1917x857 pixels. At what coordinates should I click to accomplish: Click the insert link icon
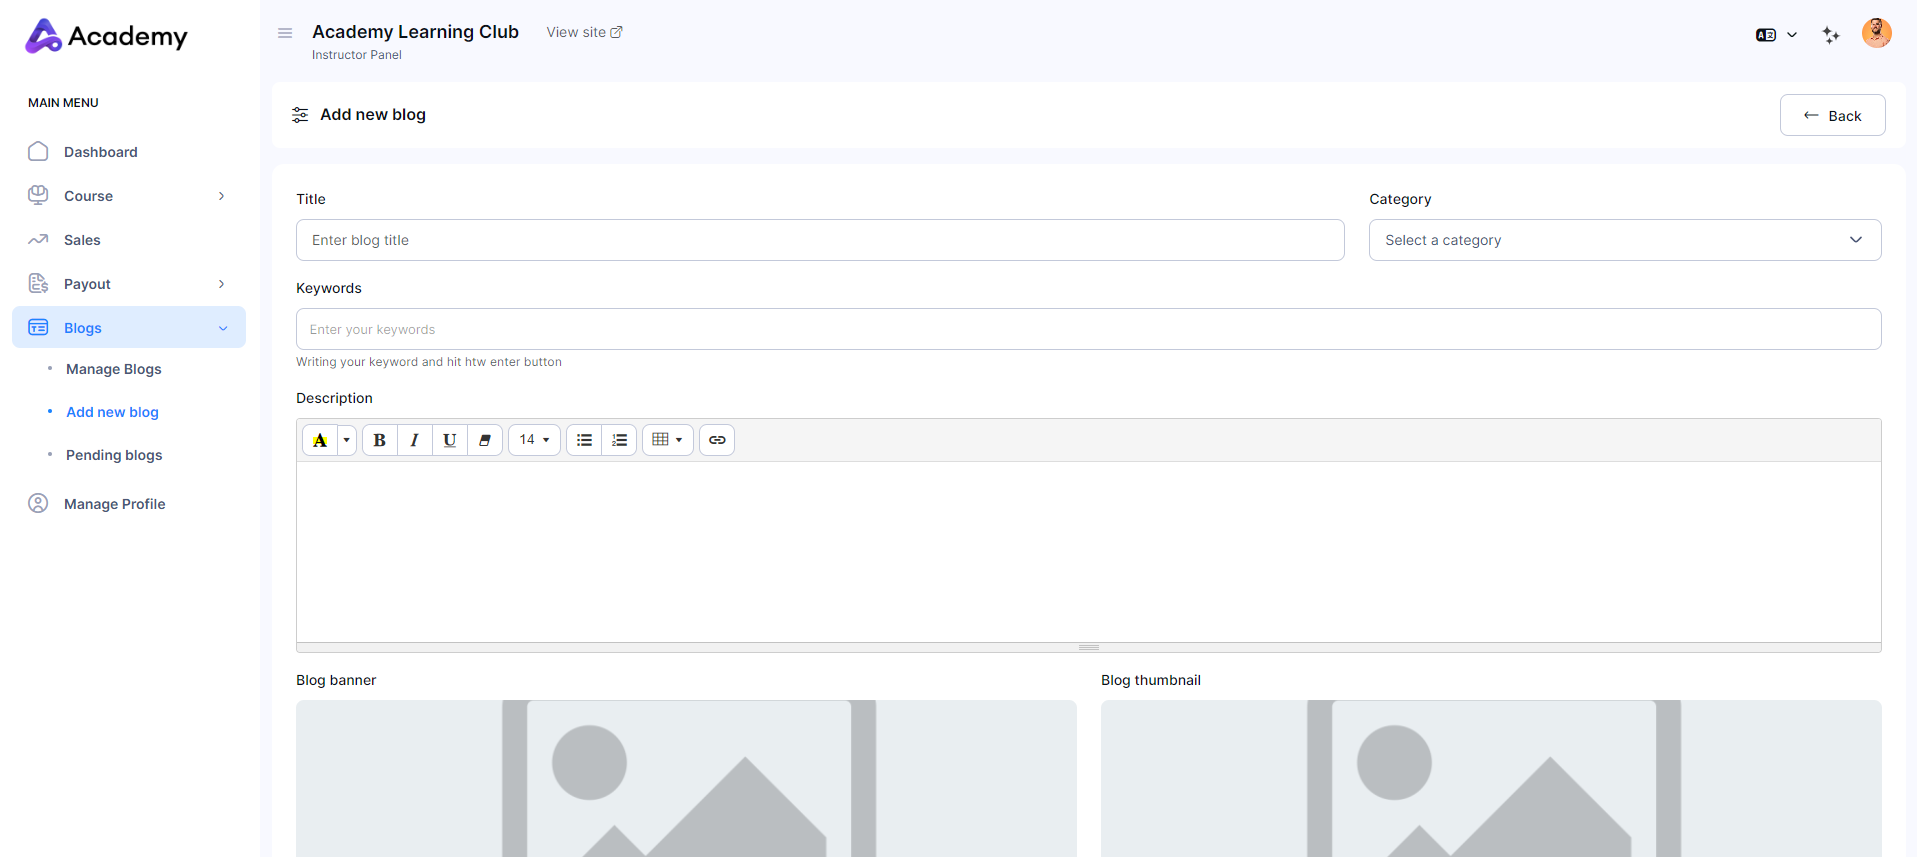(x=717, y=440)
